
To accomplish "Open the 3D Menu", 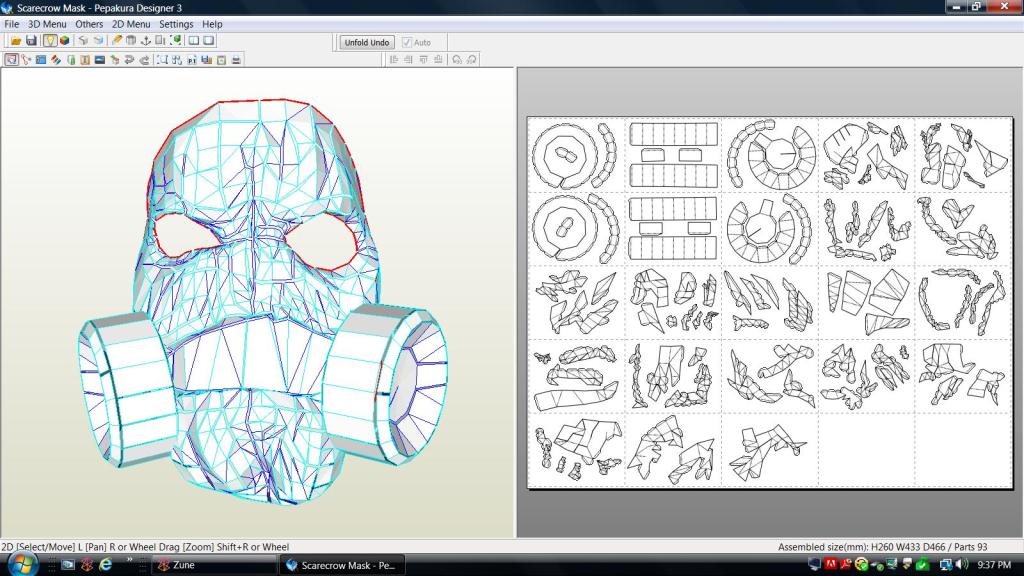I will point(47,24).
